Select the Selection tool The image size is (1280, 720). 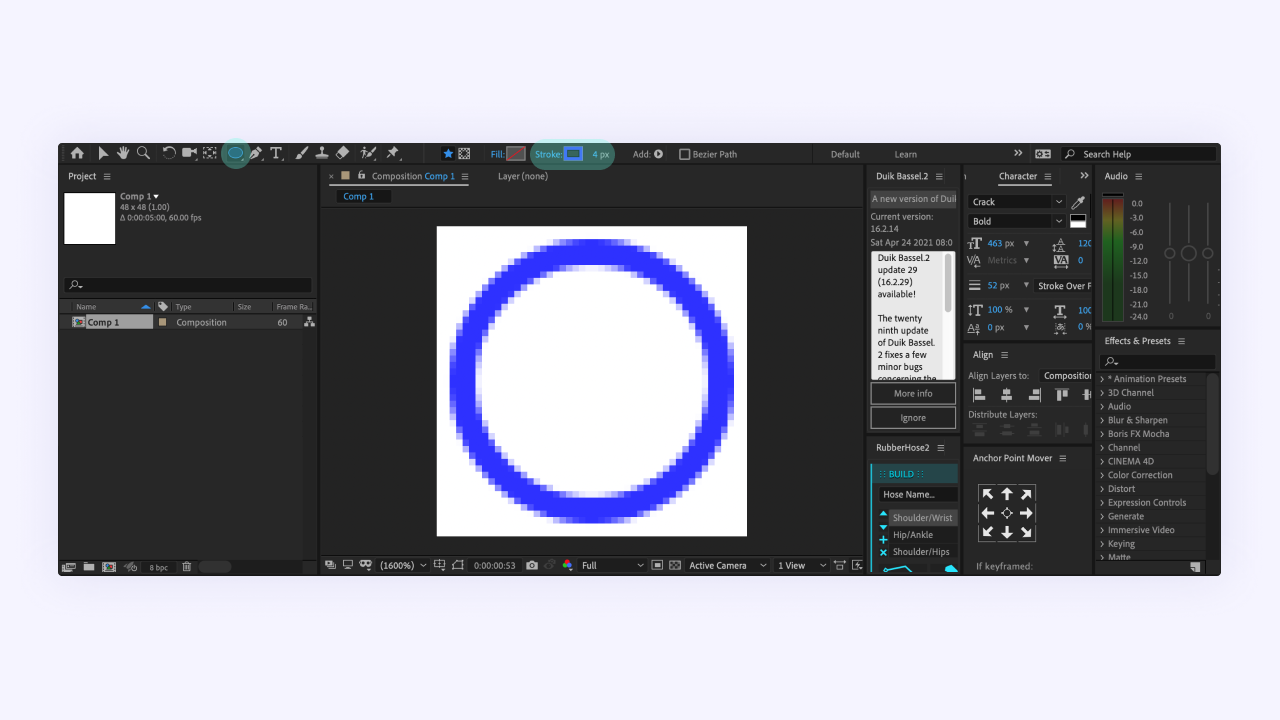coord(103,154)
